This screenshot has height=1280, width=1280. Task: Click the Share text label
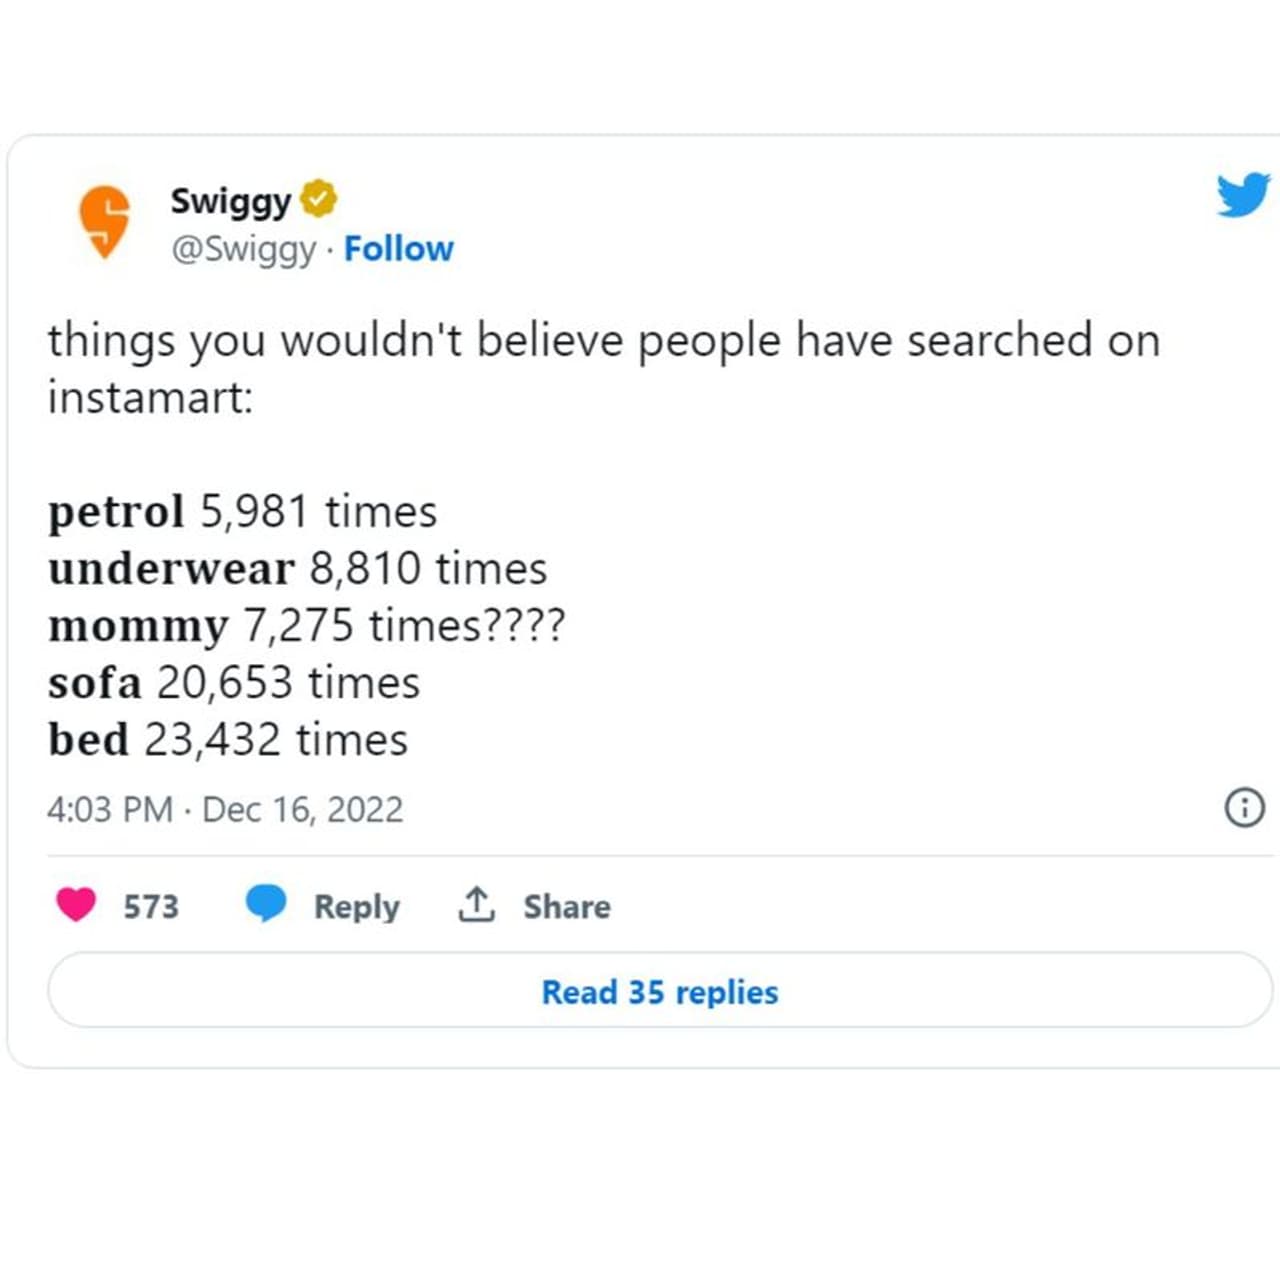pos(566,906)
